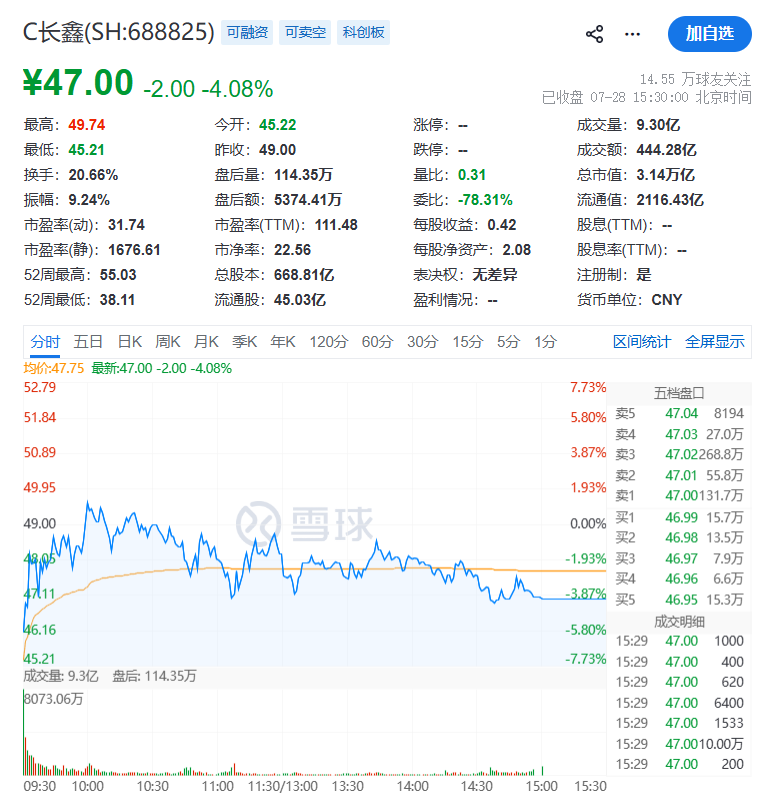Select the 5分 chart tab
Viewport: 771px width, 798px height.
(508, 341)
